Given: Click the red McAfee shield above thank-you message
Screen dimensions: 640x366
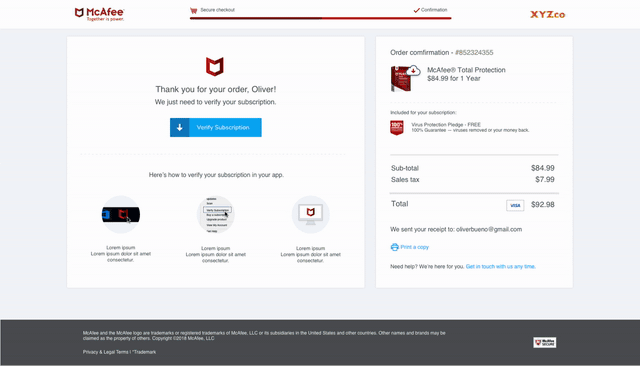Looking at the screenshot, I should click(215, 67).
